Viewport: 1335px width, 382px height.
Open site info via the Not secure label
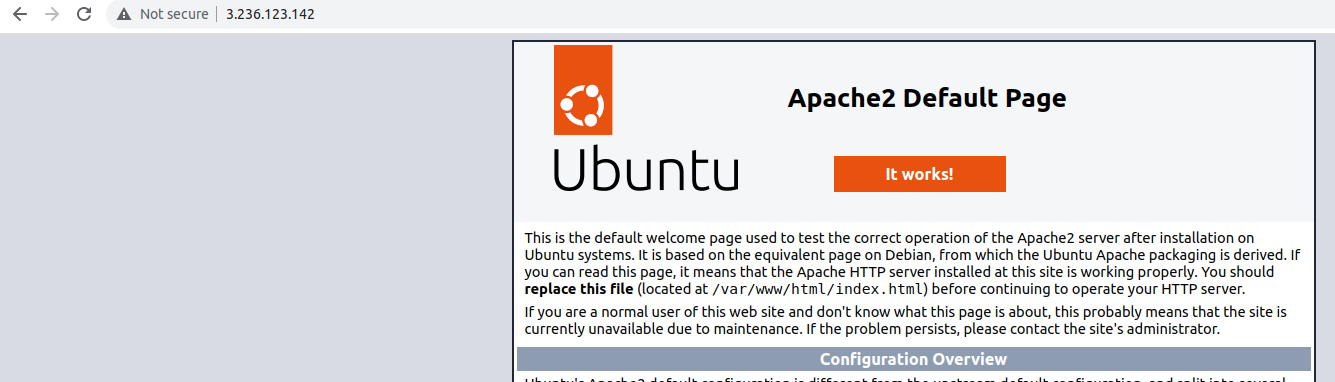(174, 14)
